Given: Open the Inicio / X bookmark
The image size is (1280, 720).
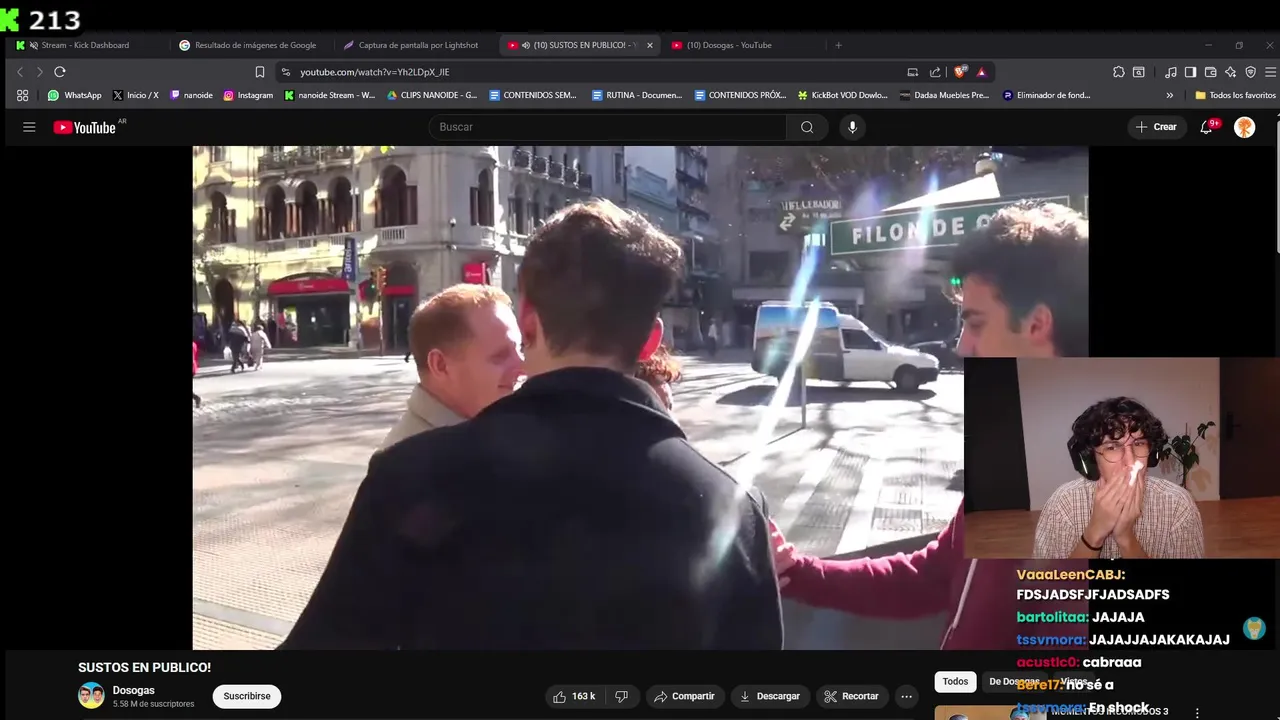Looking at the screenshot, I should pos(135,95).
